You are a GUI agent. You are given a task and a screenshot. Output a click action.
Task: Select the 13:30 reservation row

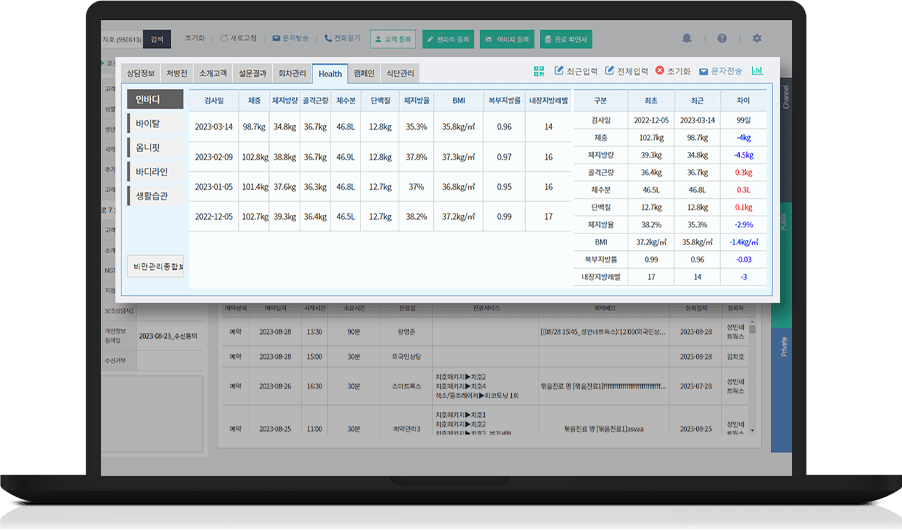487,332
